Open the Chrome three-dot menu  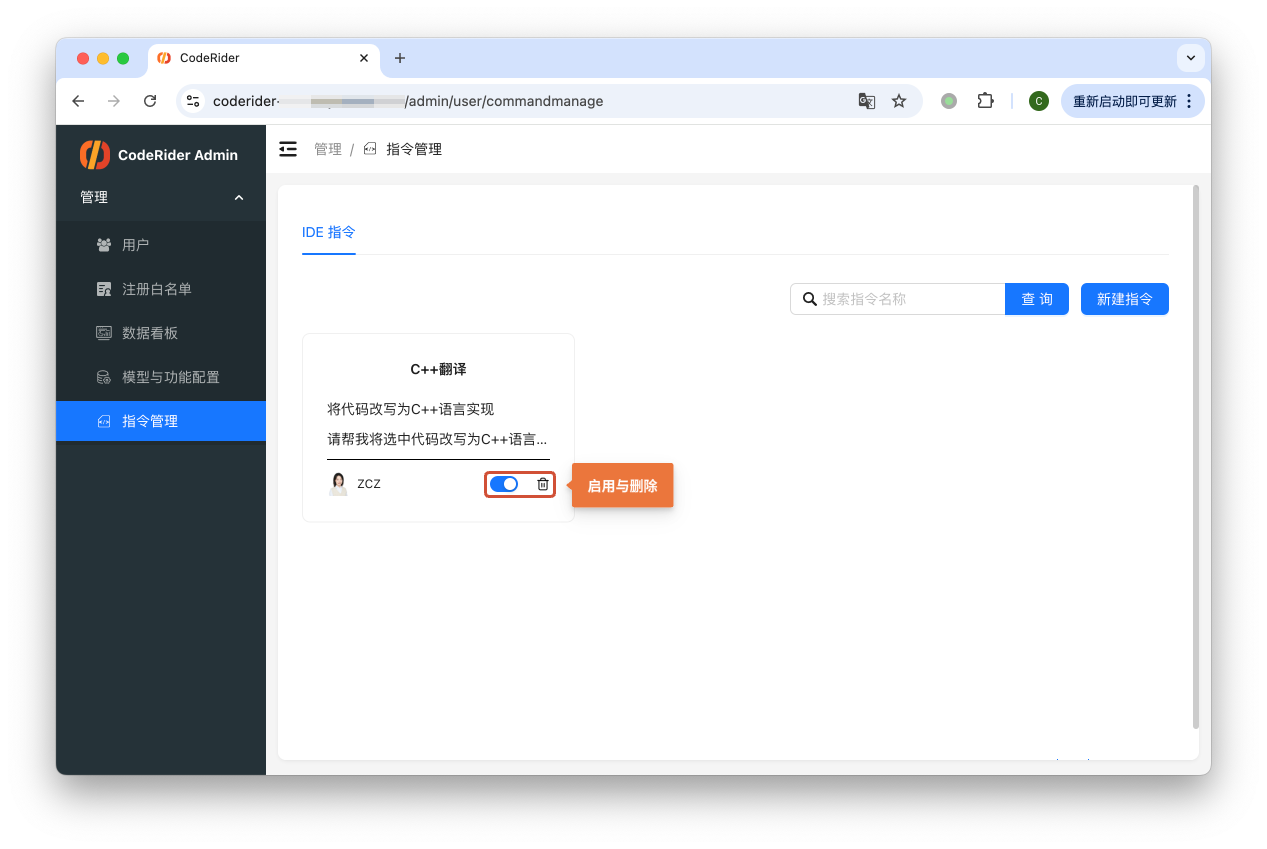coord(1188,101)
